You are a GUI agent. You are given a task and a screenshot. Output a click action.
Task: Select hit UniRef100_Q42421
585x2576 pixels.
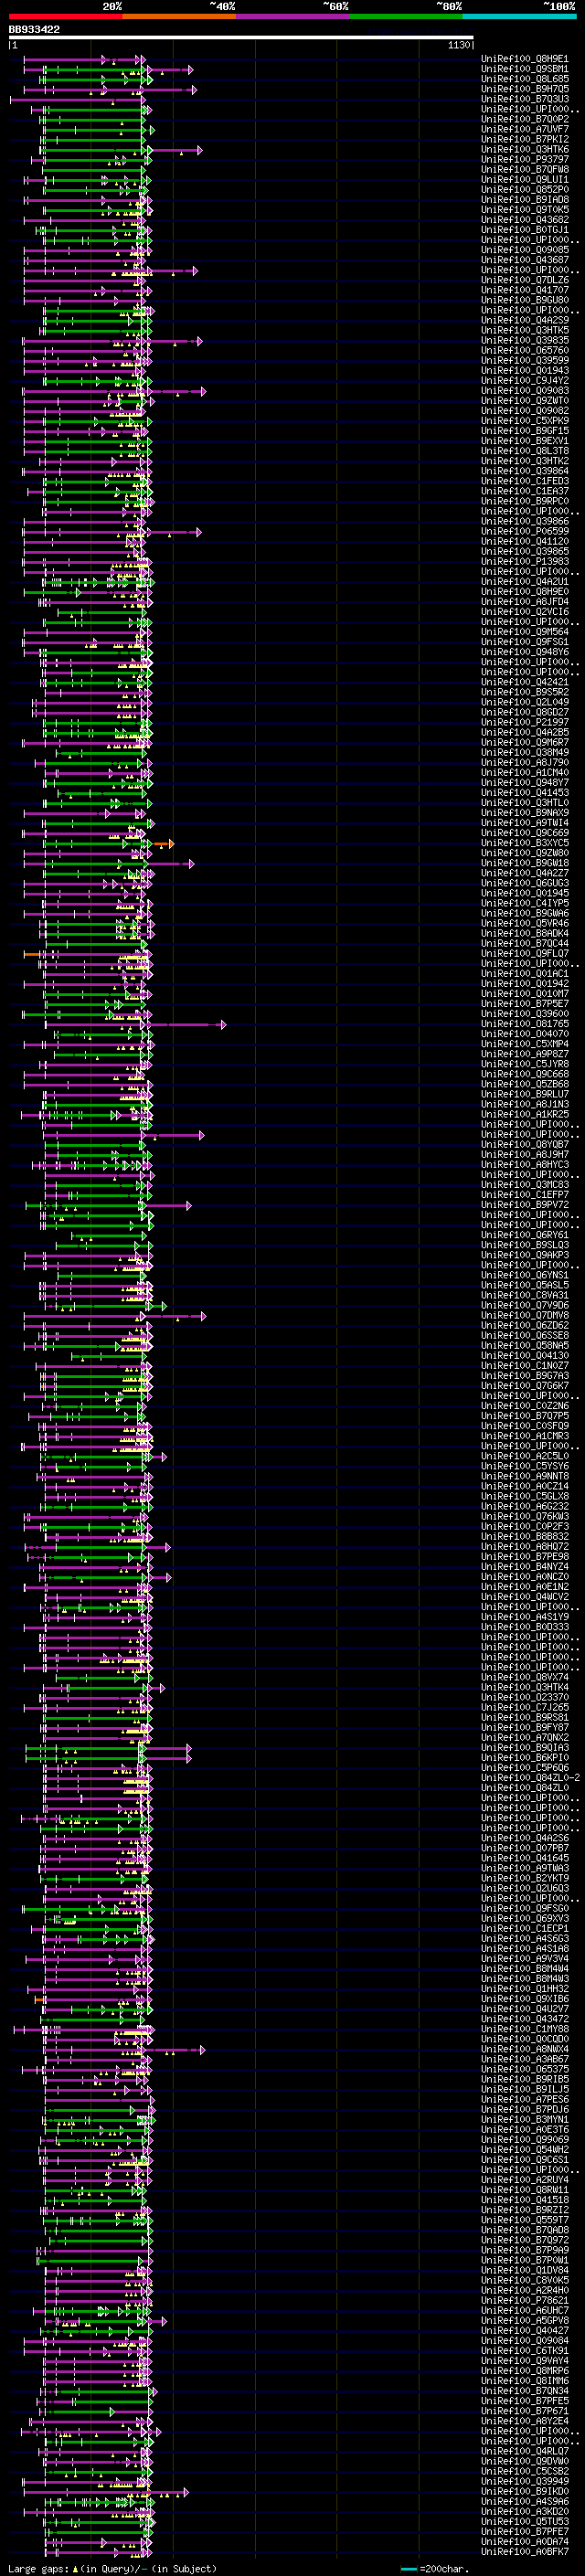click(525, 682)
